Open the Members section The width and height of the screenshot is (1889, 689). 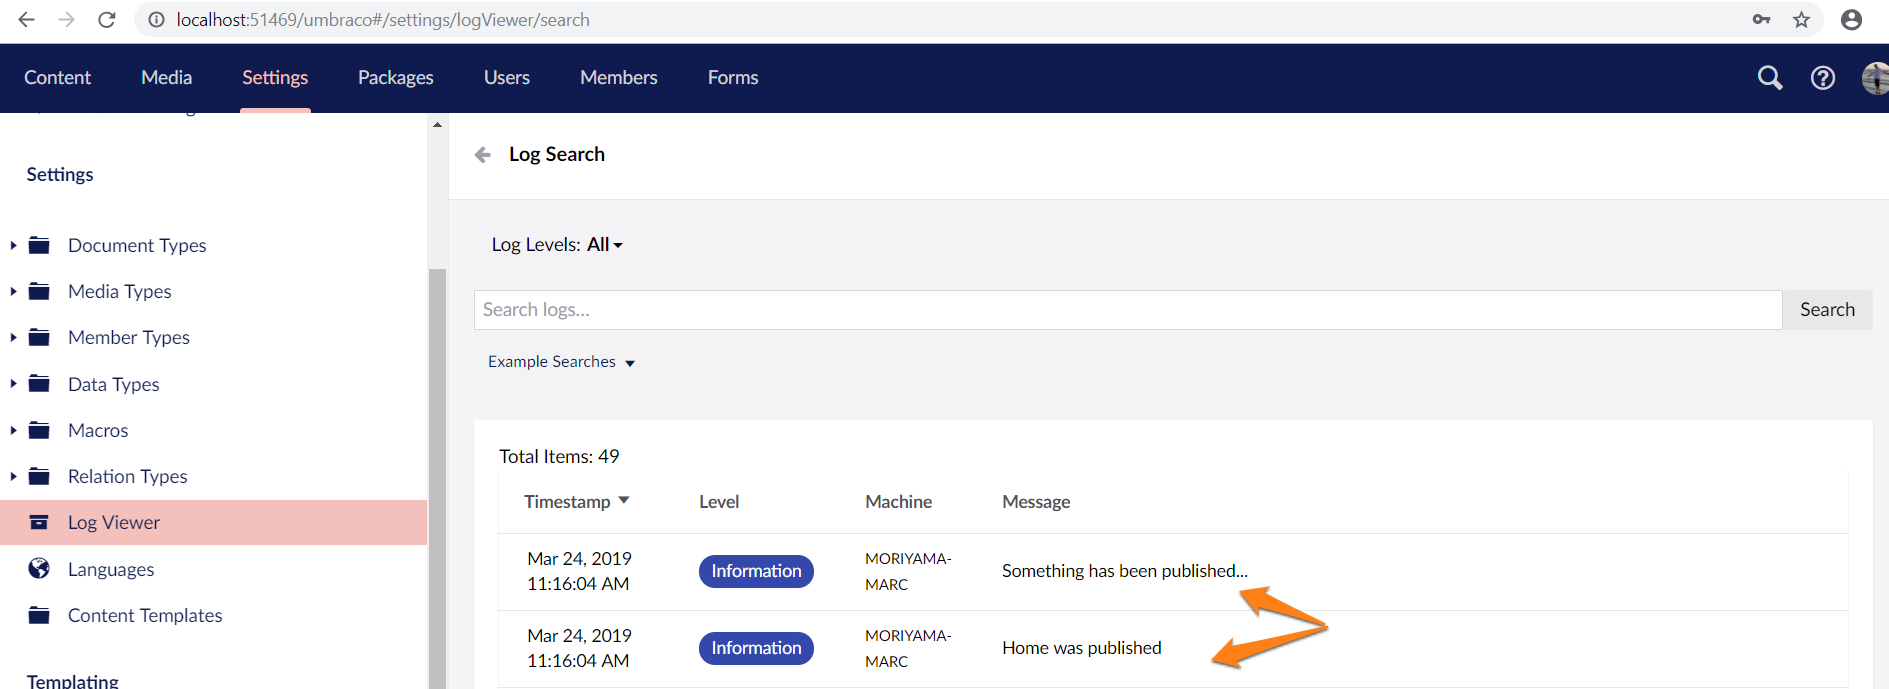619,78
